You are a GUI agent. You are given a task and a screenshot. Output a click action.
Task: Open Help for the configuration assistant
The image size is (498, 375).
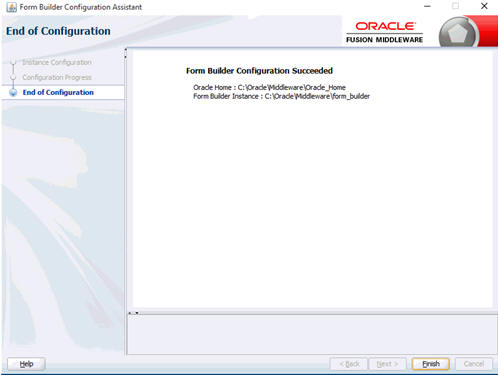[x=26, y=364]
